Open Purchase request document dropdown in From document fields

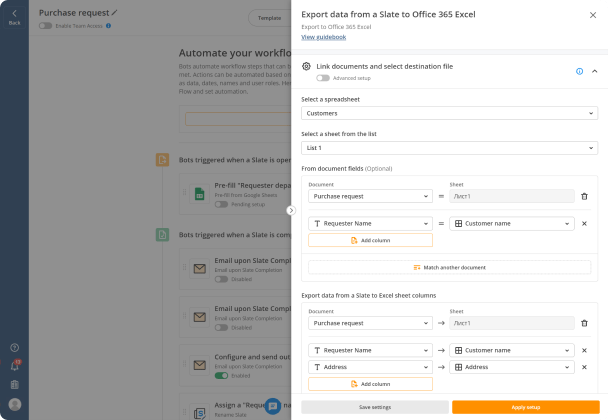[370, 196]
